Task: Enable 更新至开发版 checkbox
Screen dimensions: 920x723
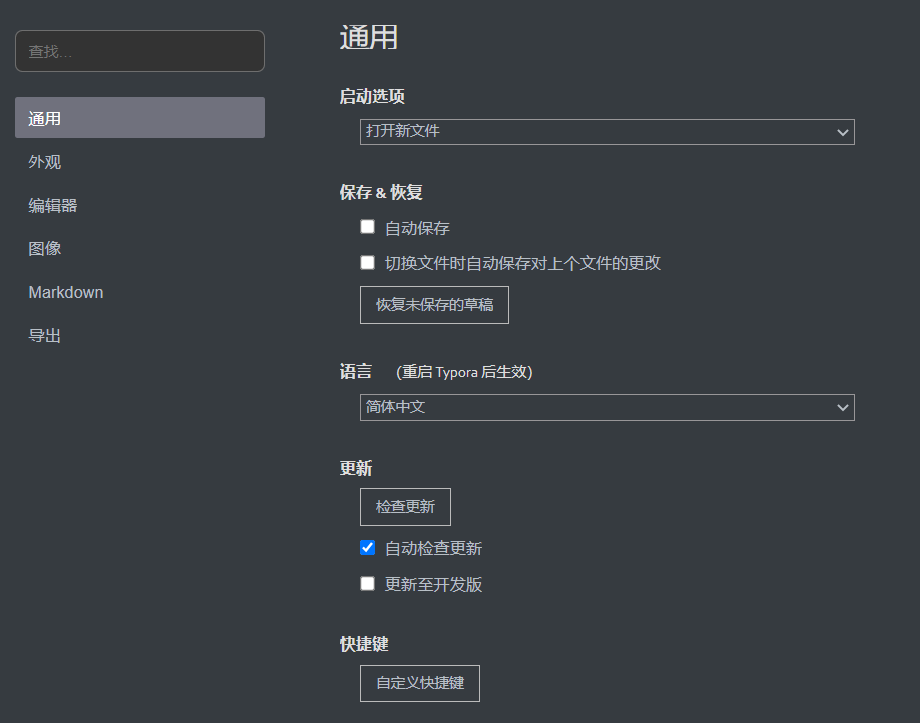Action: click(368, 584)
